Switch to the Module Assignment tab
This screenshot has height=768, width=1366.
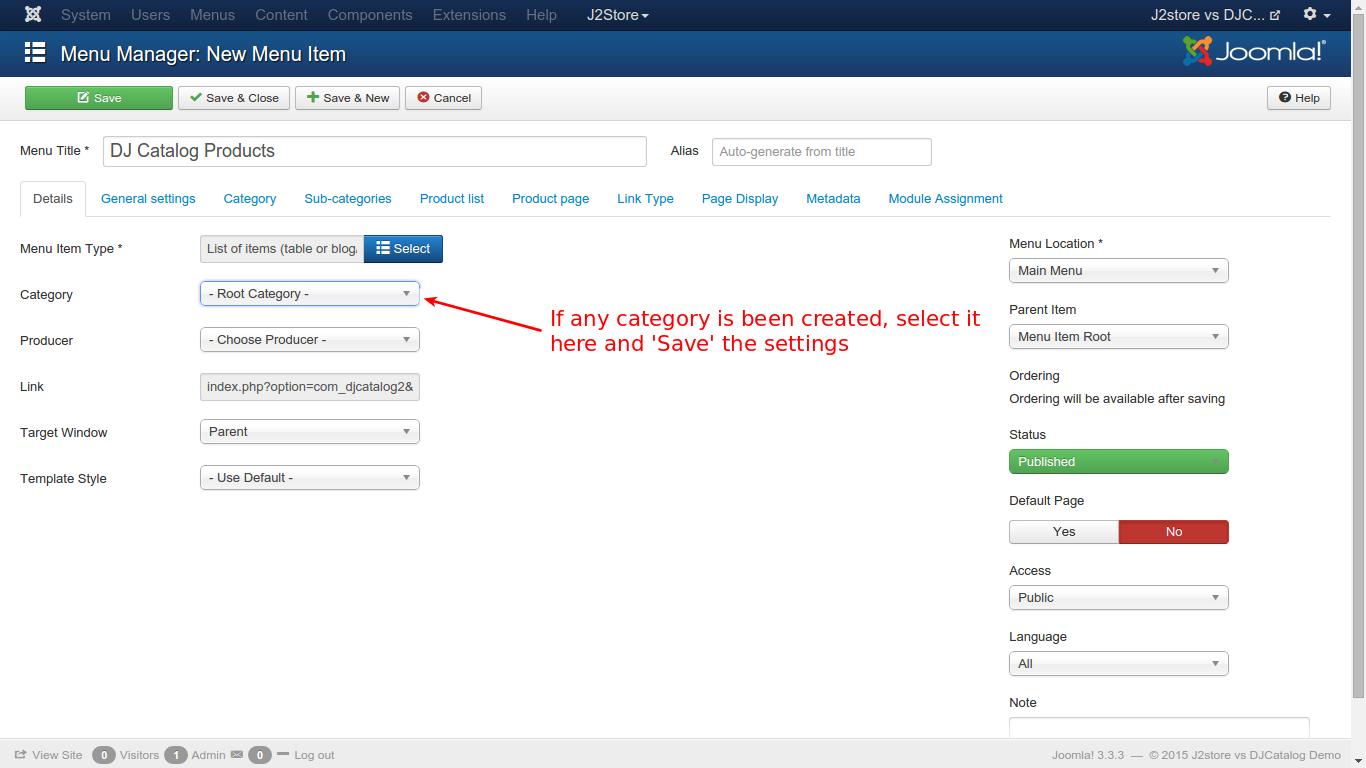click(946, 199)
